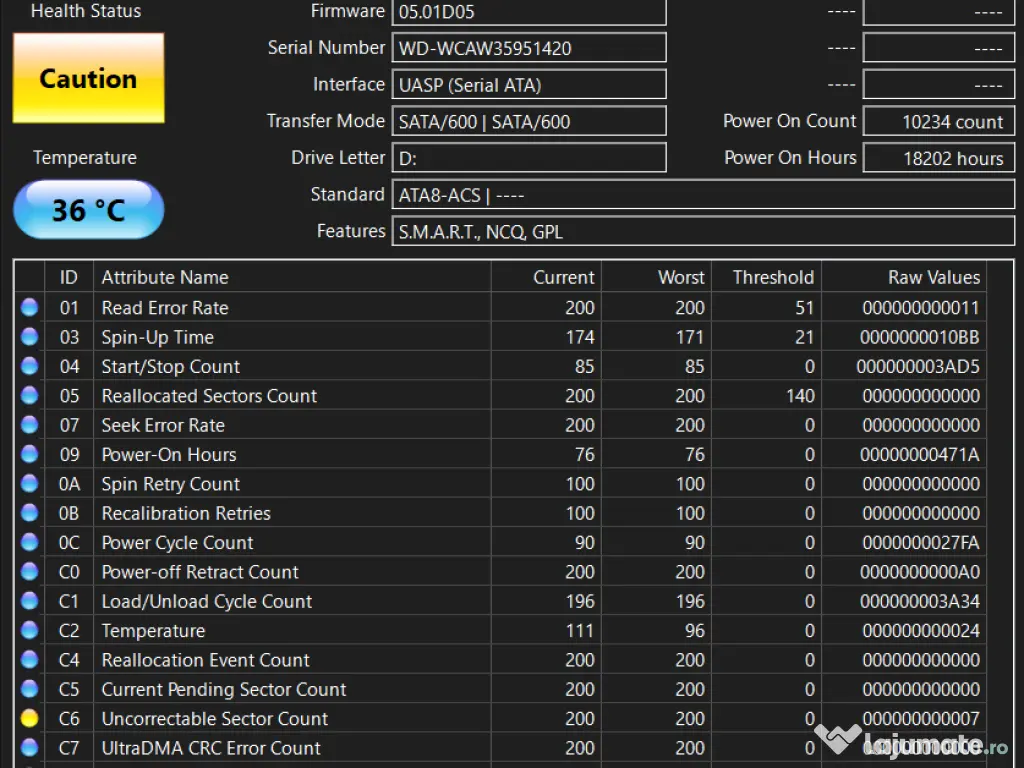Viewport: 1024px width, 768px height.
Task: Click the Raw Values column header
Action: click(x=933, y=278)
